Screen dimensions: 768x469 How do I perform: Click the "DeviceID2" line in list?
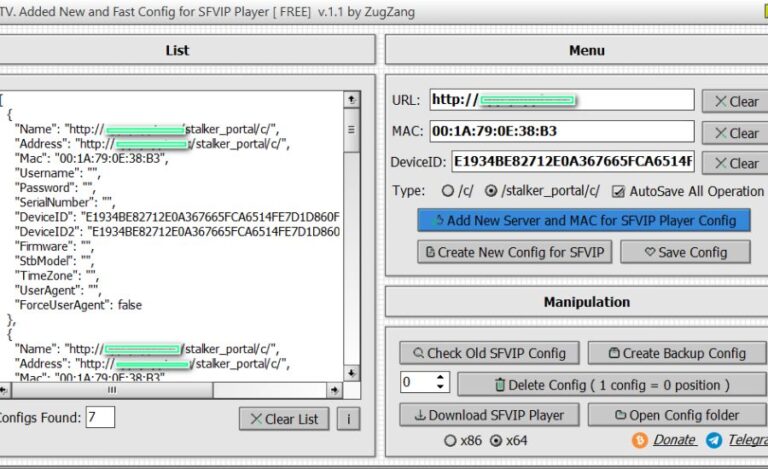click(x=177, y=232)
